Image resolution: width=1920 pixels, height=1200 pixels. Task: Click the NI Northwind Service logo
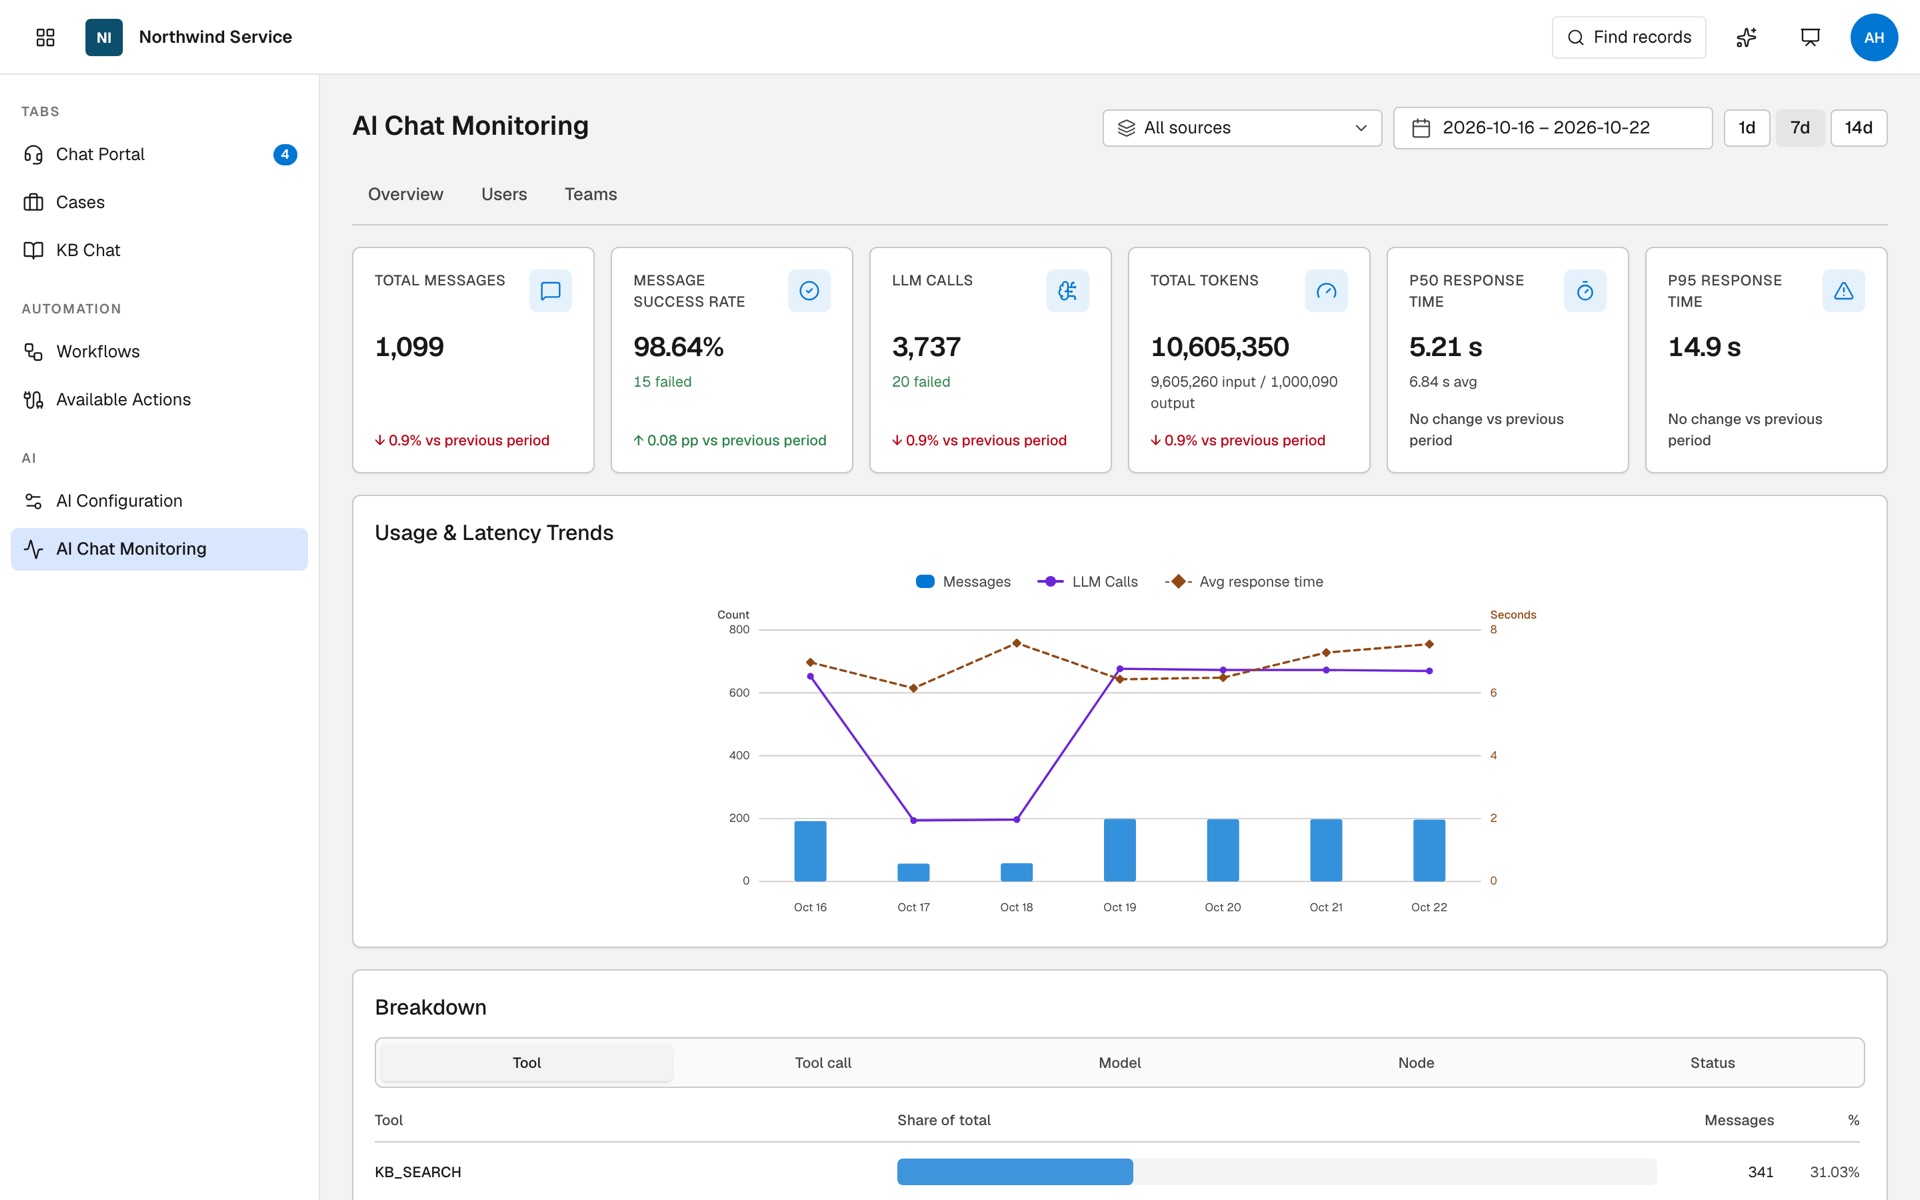tap(104, 37)
